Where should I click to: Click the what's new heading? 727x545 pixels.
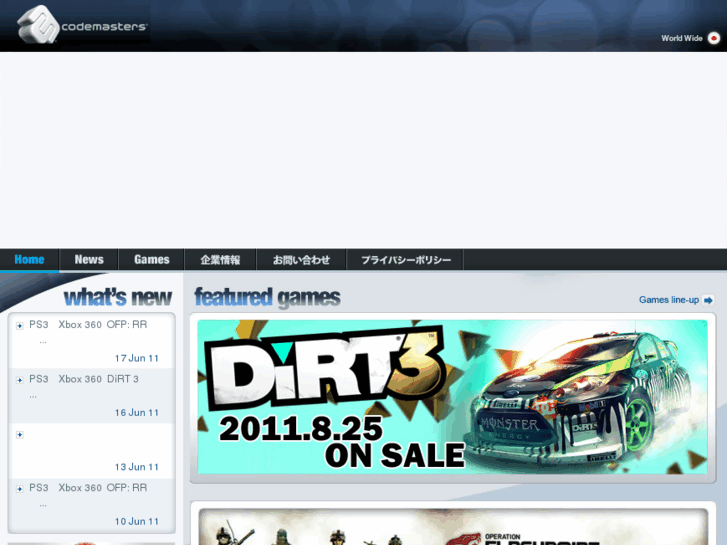[118, 297]
